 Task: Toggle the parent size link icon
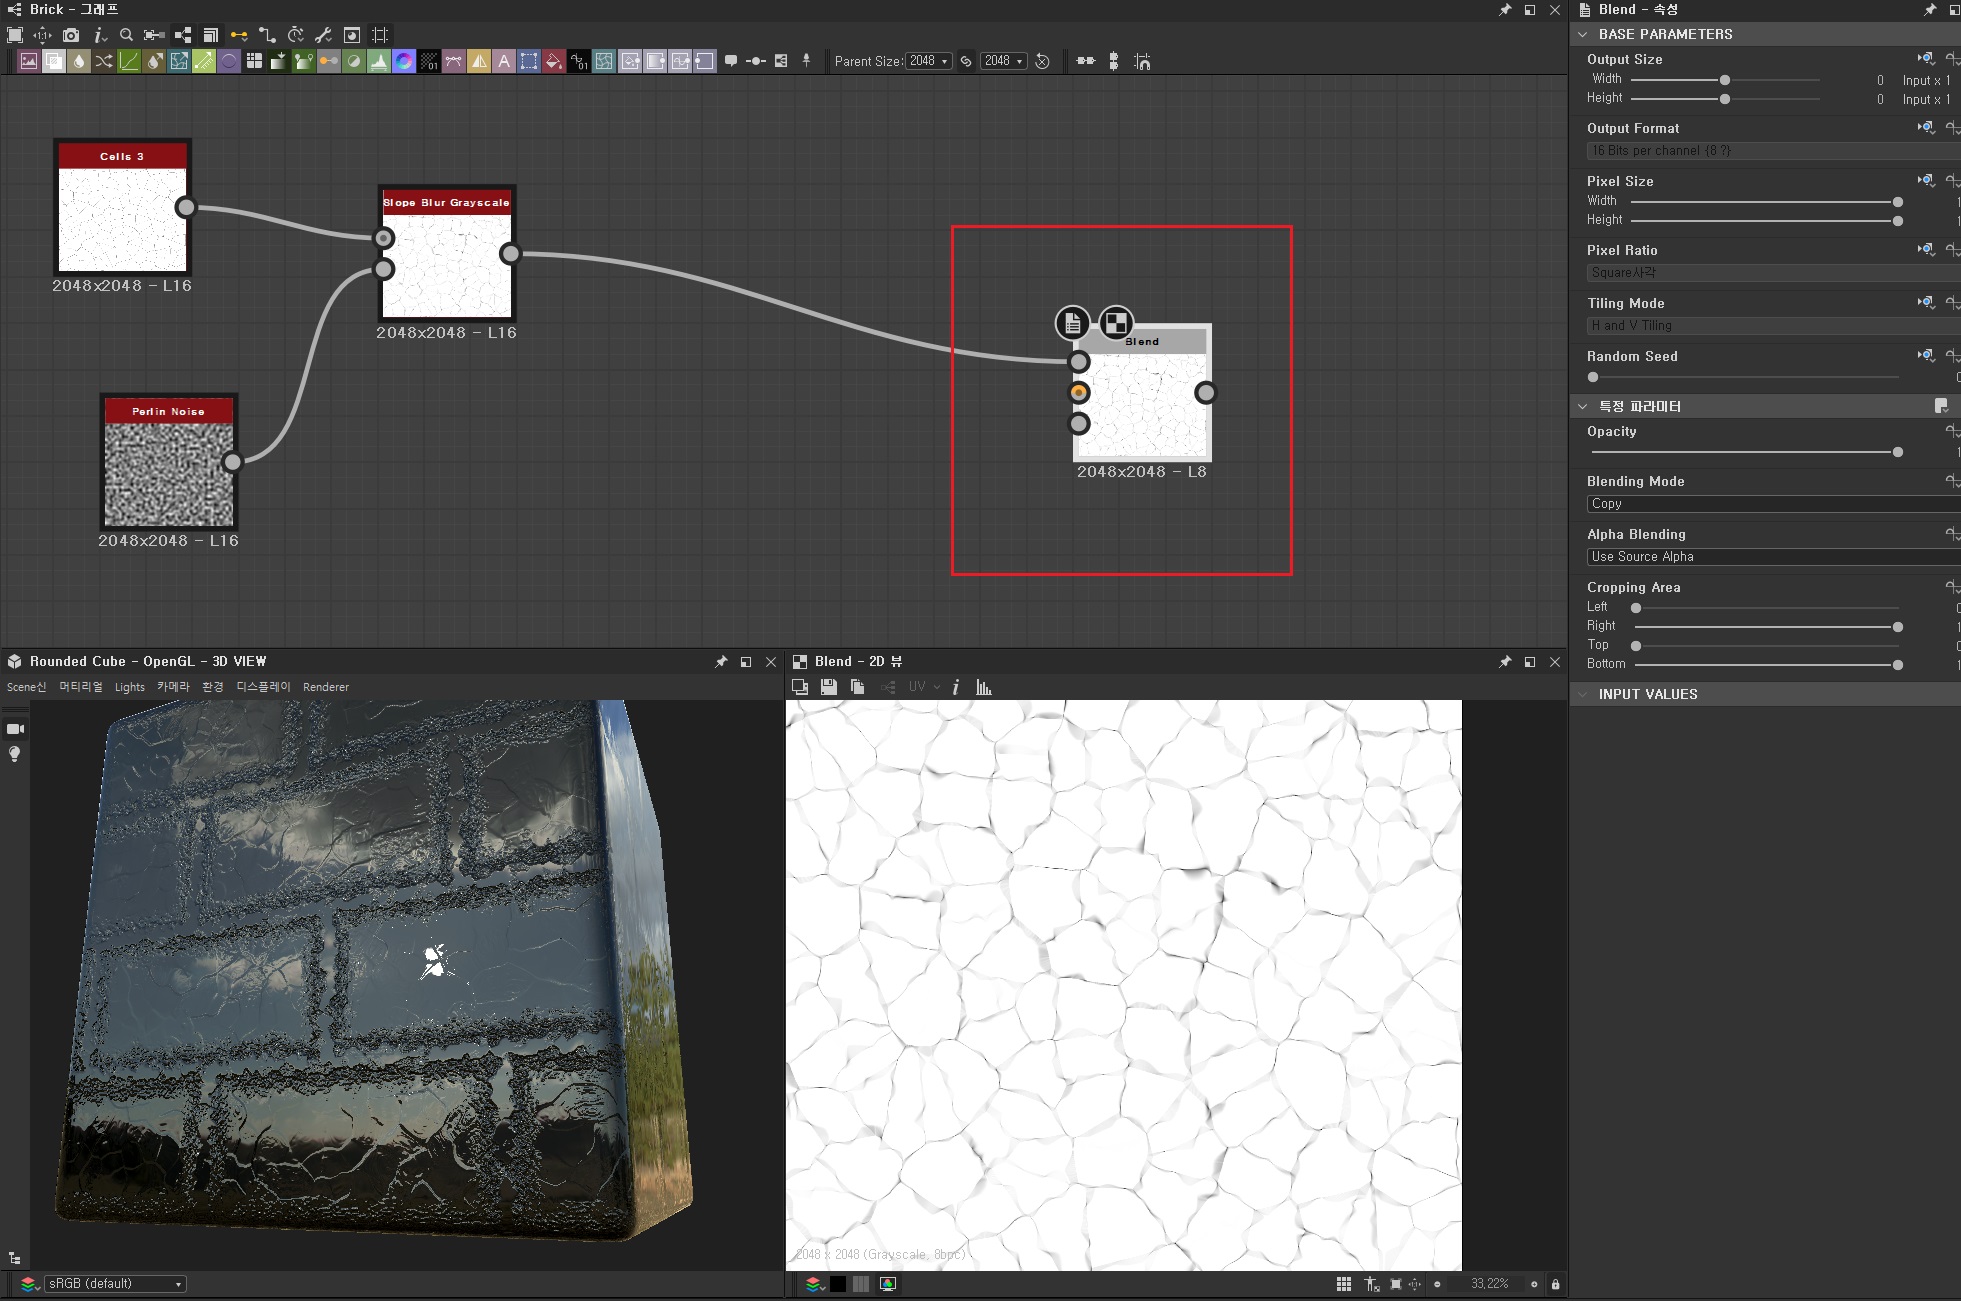[x=966, y=61]
